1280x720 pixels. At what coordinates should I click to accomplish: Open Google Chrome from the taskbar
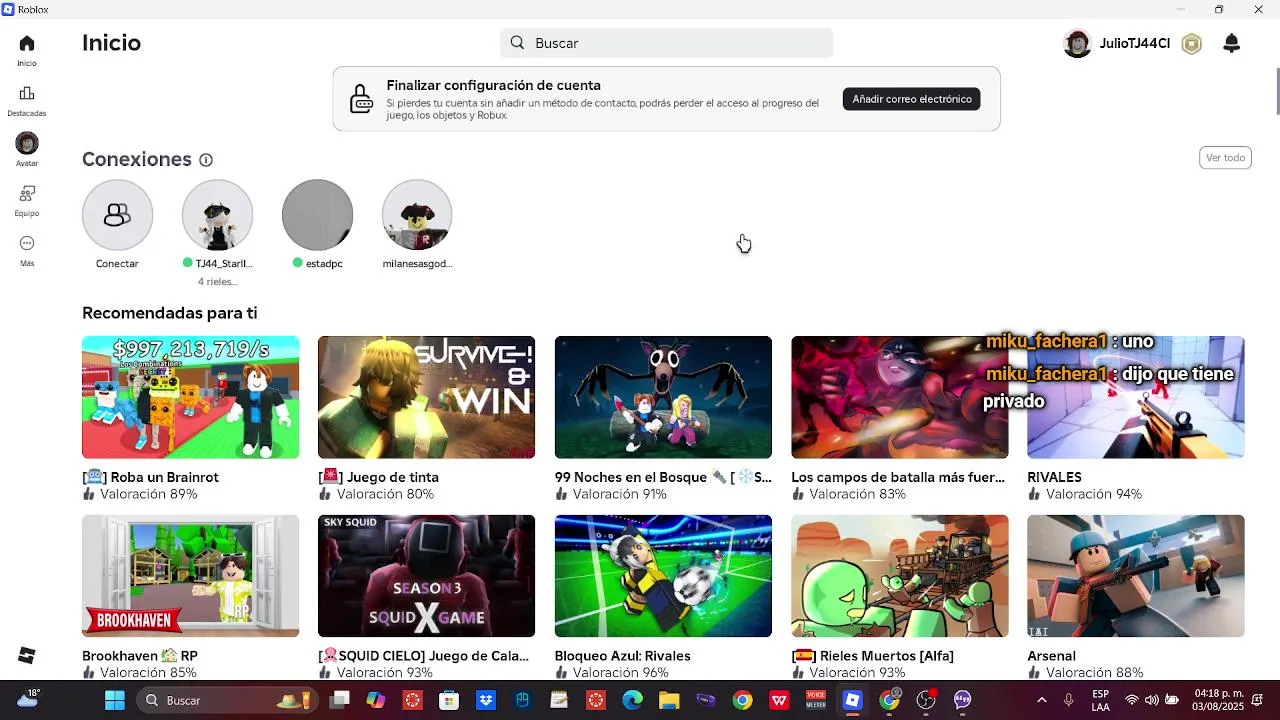coord(742,700)
